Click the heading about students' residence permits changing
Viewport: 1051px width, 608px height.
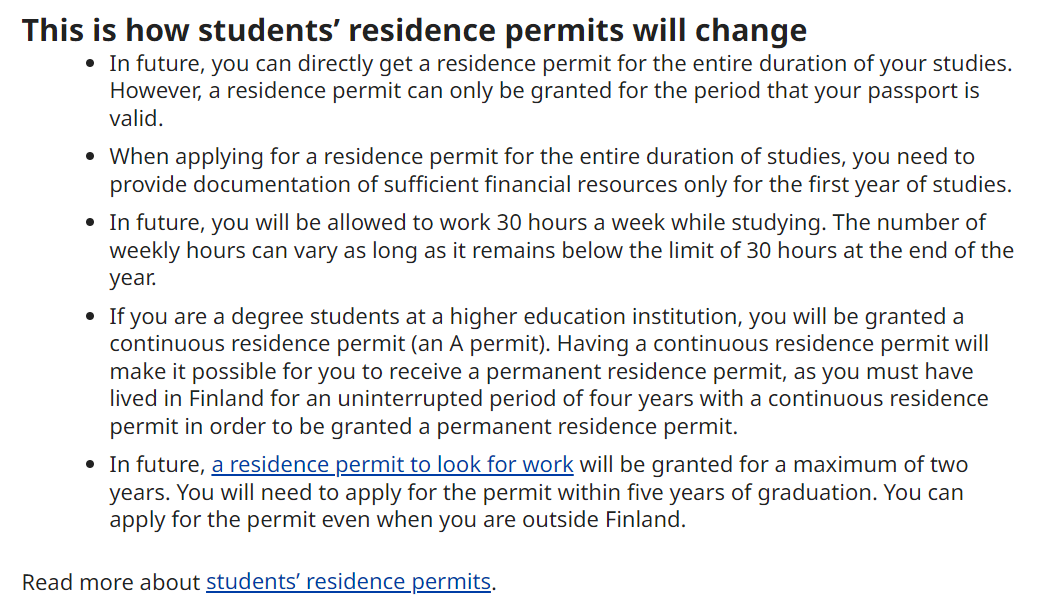[x=414, y=30]
